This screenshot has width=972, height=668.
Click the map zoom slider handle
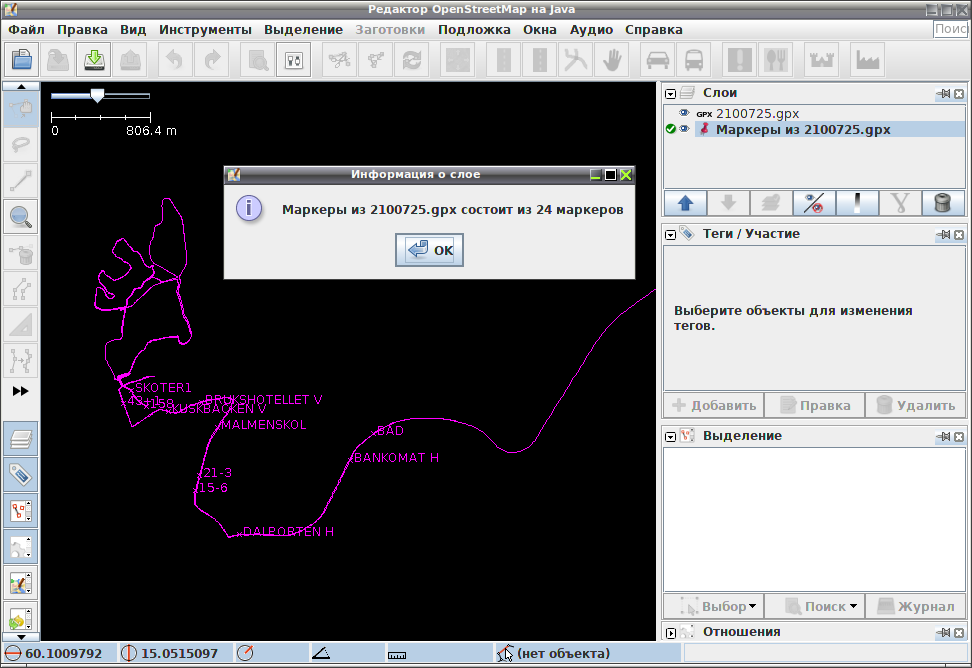pyautogui.click(x=97, y=95)
